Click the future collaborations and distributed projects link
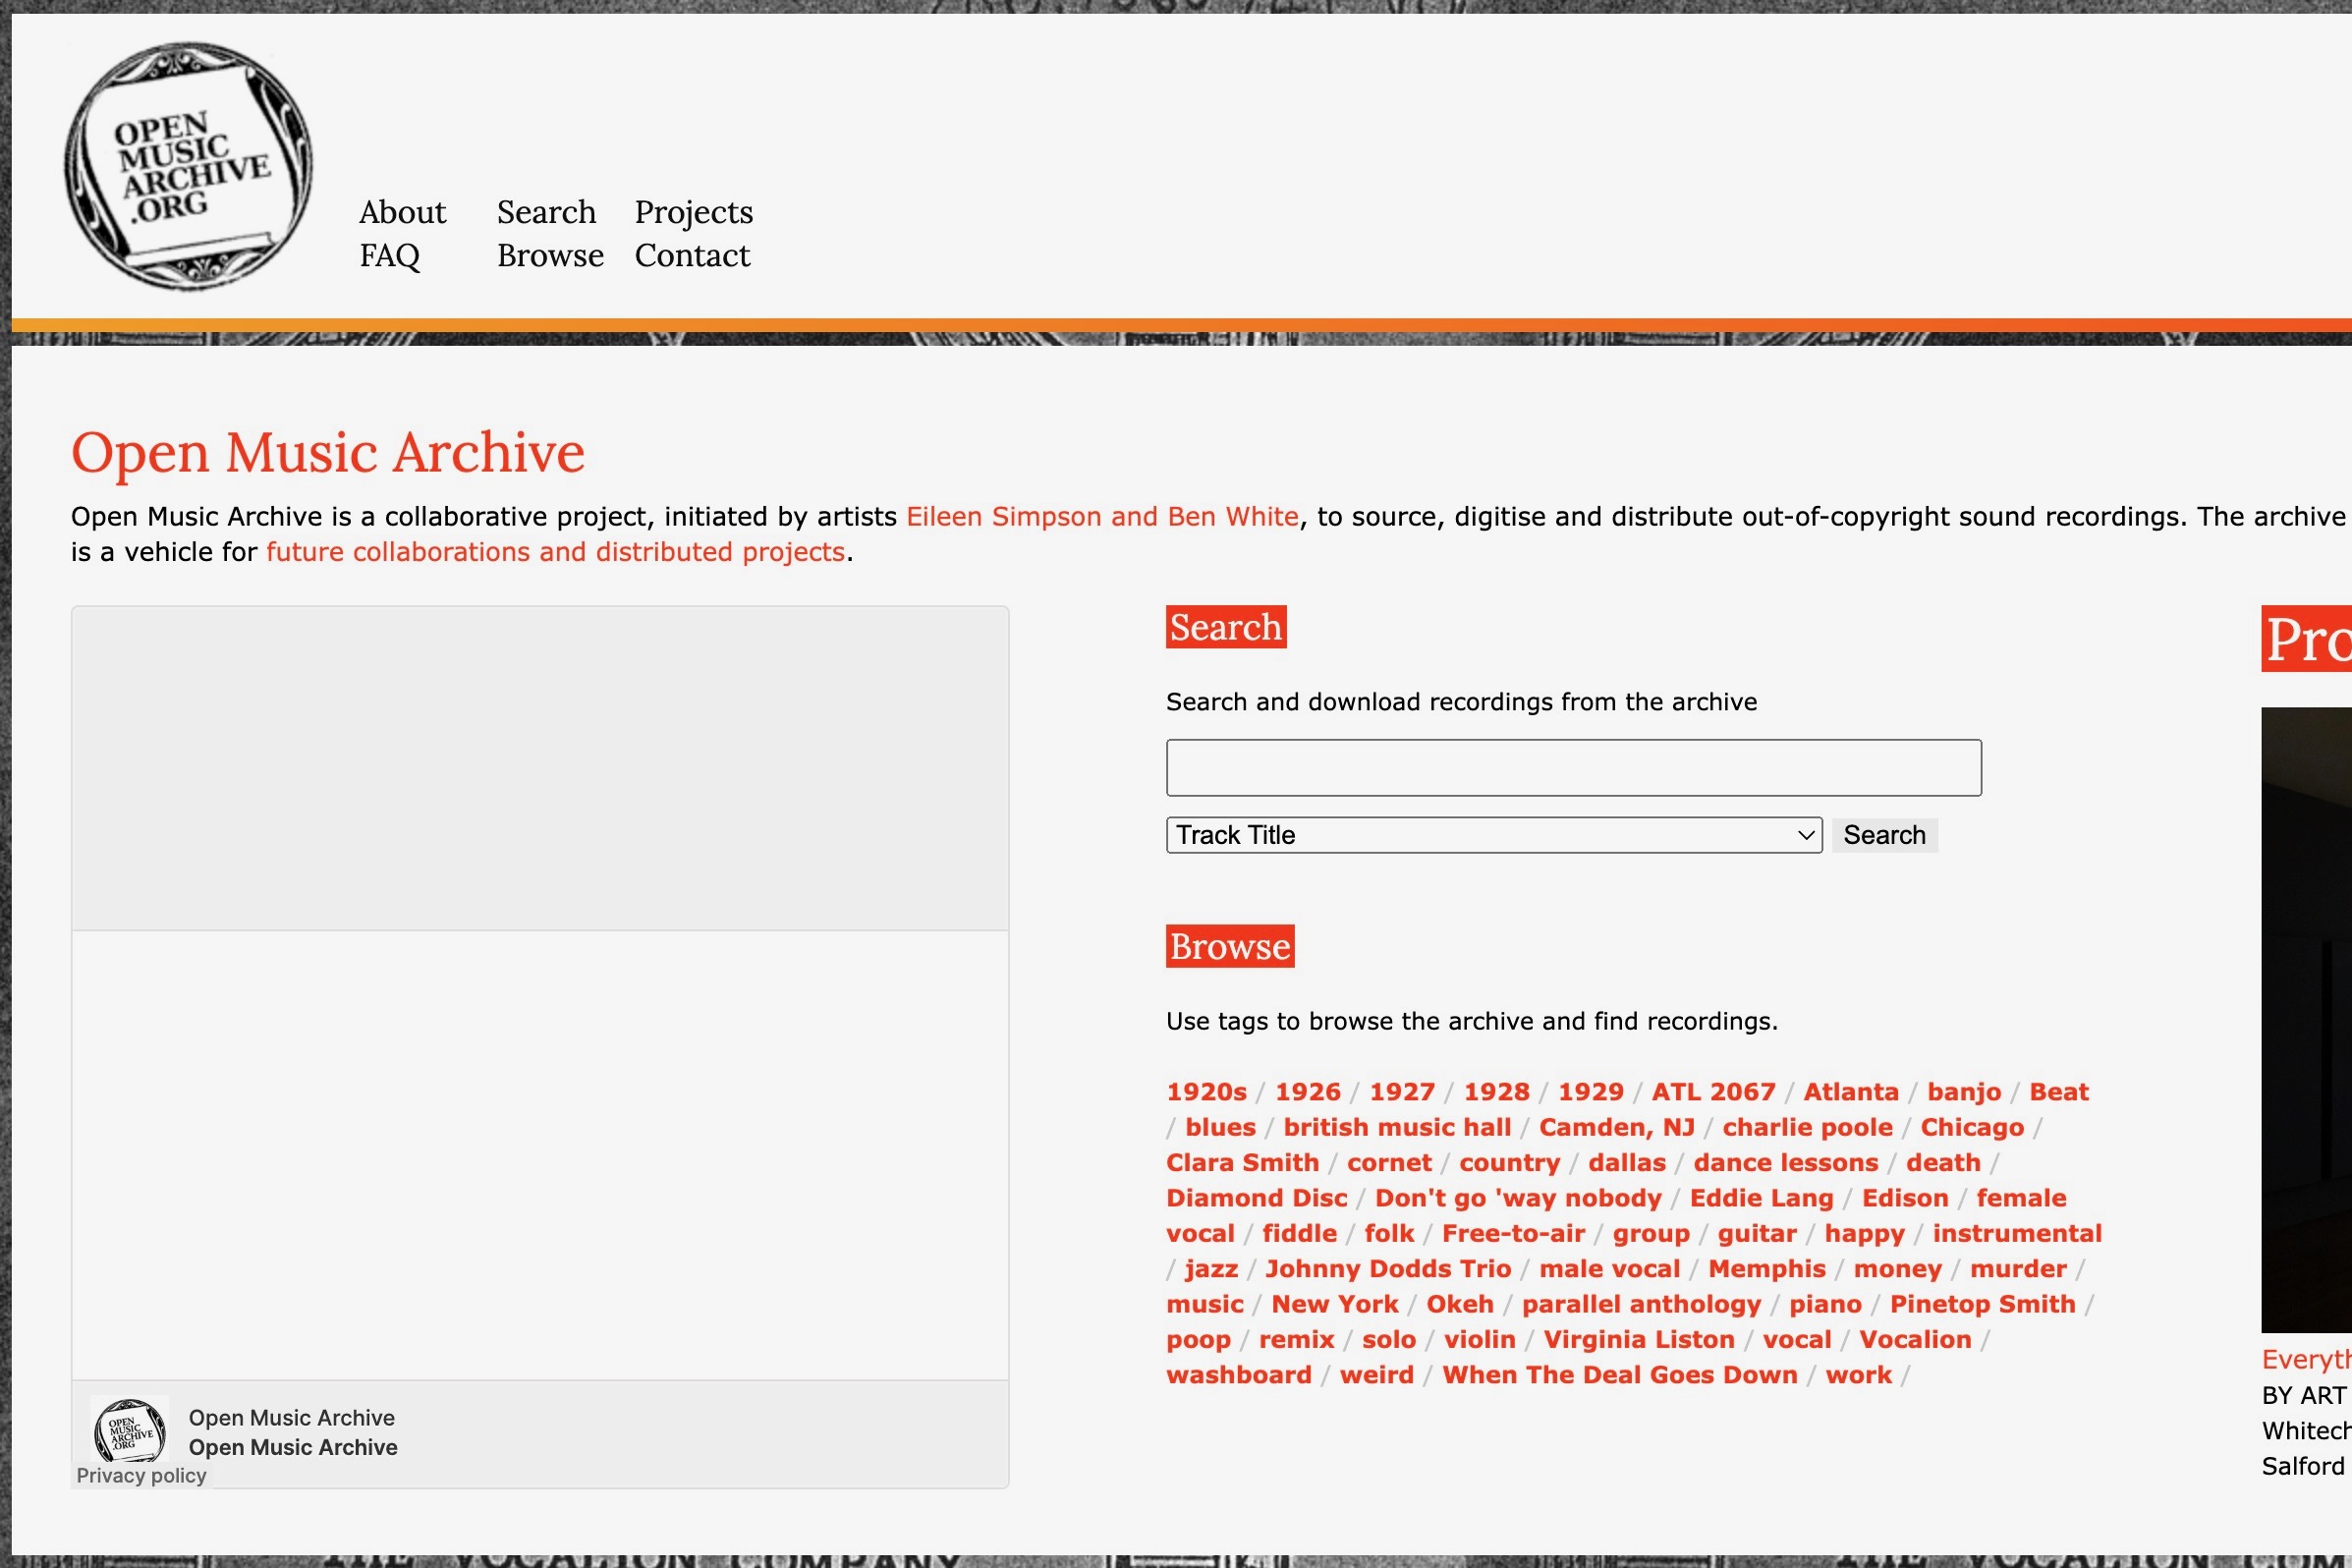Screen dimensions: 2352x1568 coord(555,551)
